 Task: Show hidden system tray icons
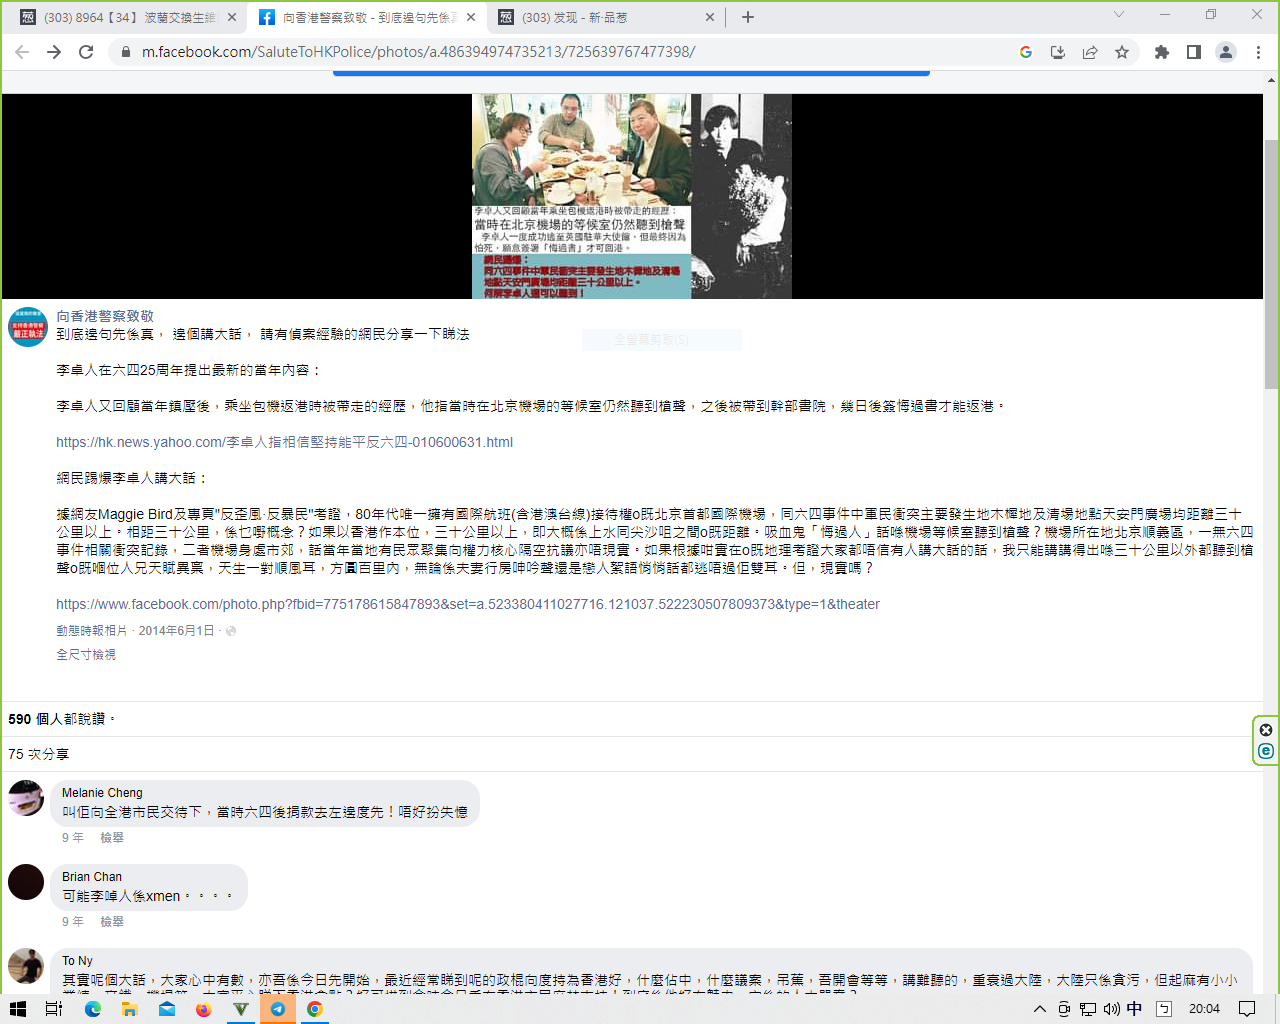coord(1040,1009)
